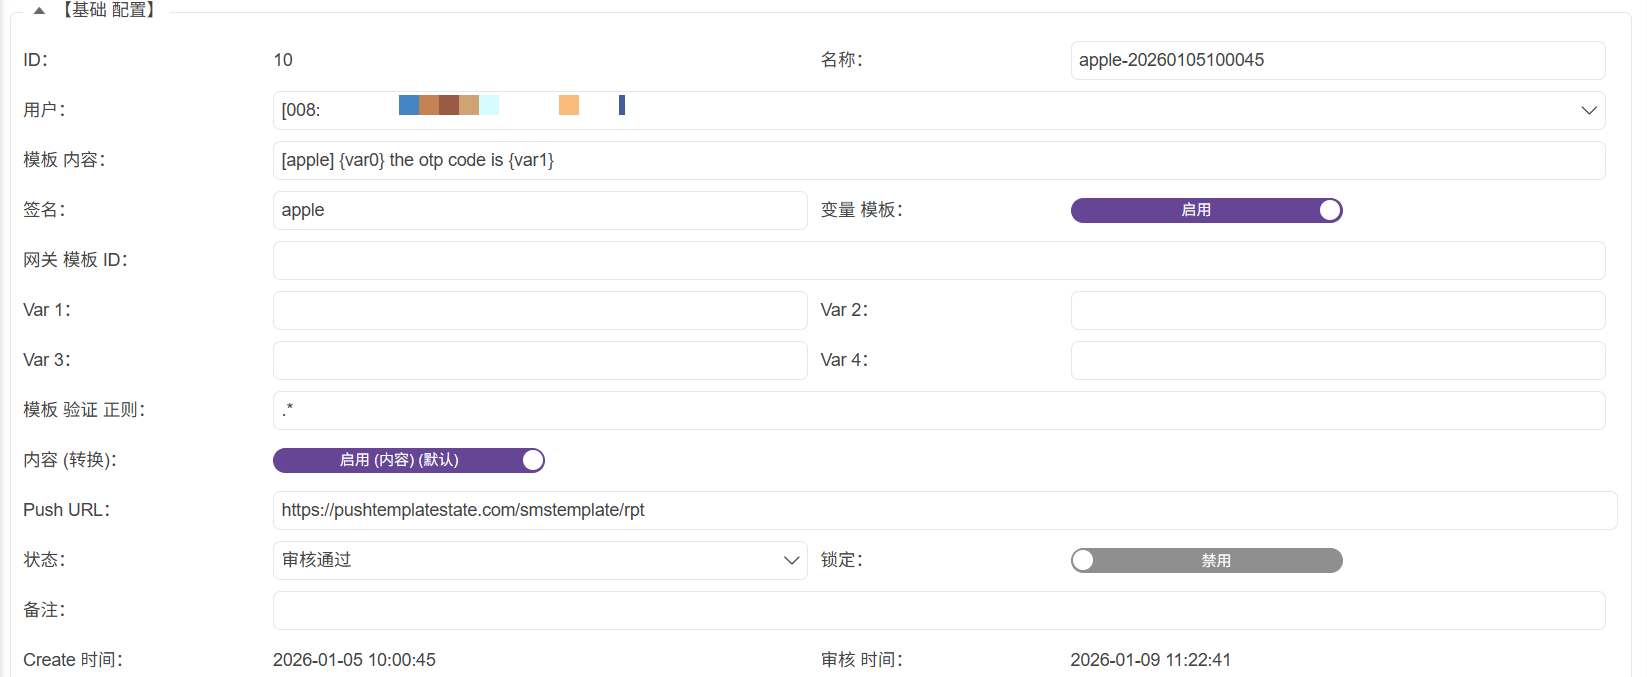Viewport: 1647px width, 677px height.
Task: Click the Create 时间 timestamp value
Action: click(354, 660)
